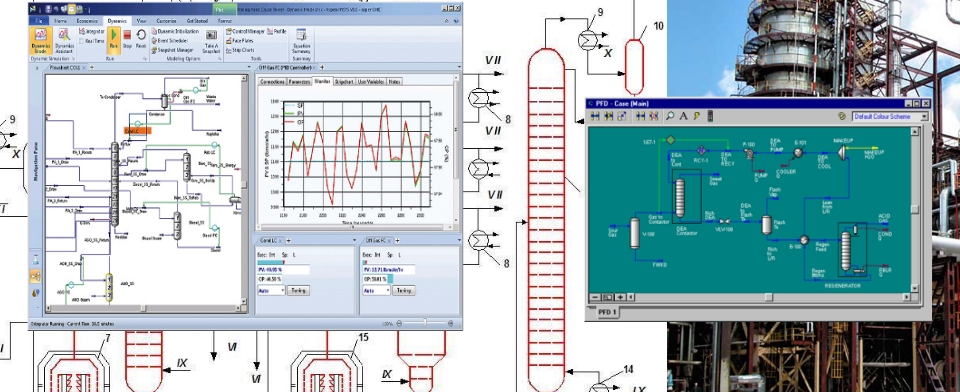
Task: Select the PFD 1 sheet tab
Action: [x=607, y=312]
